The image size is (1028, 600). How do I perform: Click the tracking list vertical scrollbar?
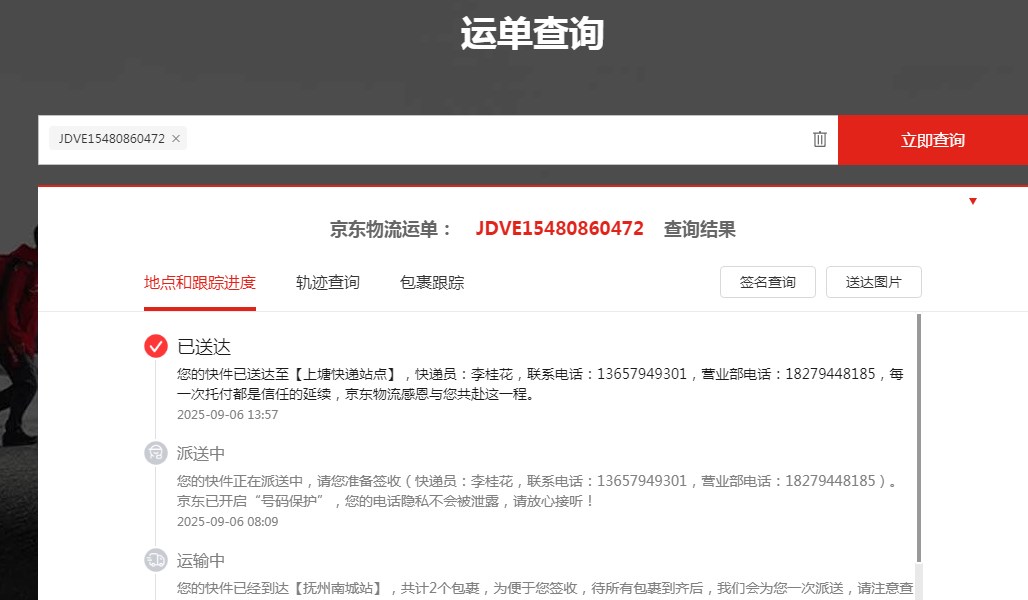click(x=919, y=440)
